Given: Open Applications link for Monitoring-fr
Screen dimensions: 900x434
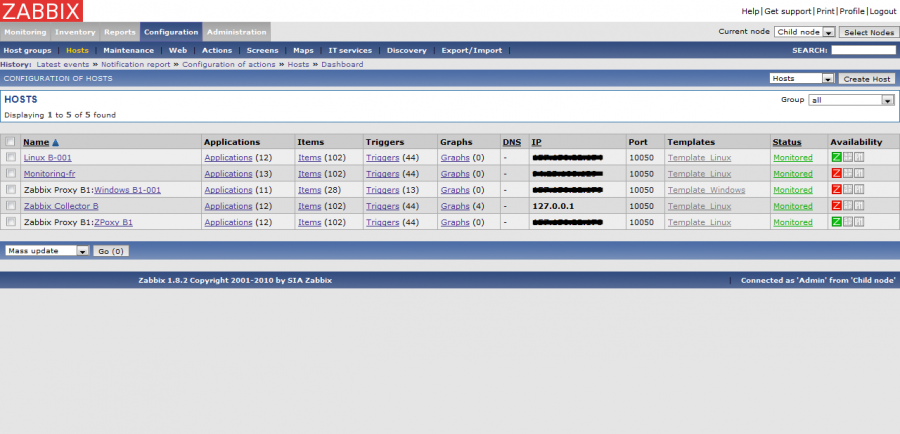Looking at the screenshot, I should 228,173.
